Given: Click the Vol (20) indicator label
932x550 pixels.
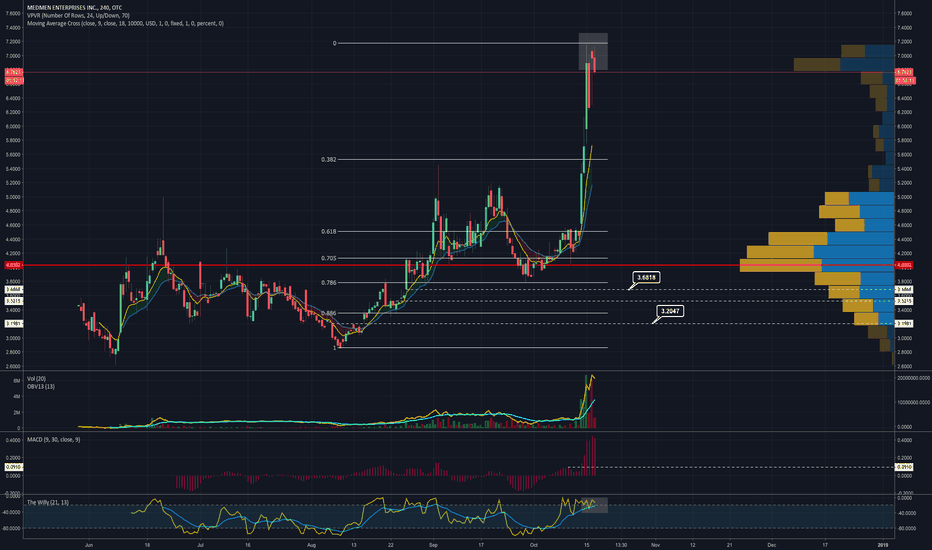Looking at the screenshot, I should pyautogui.click(x=36, y=379).
